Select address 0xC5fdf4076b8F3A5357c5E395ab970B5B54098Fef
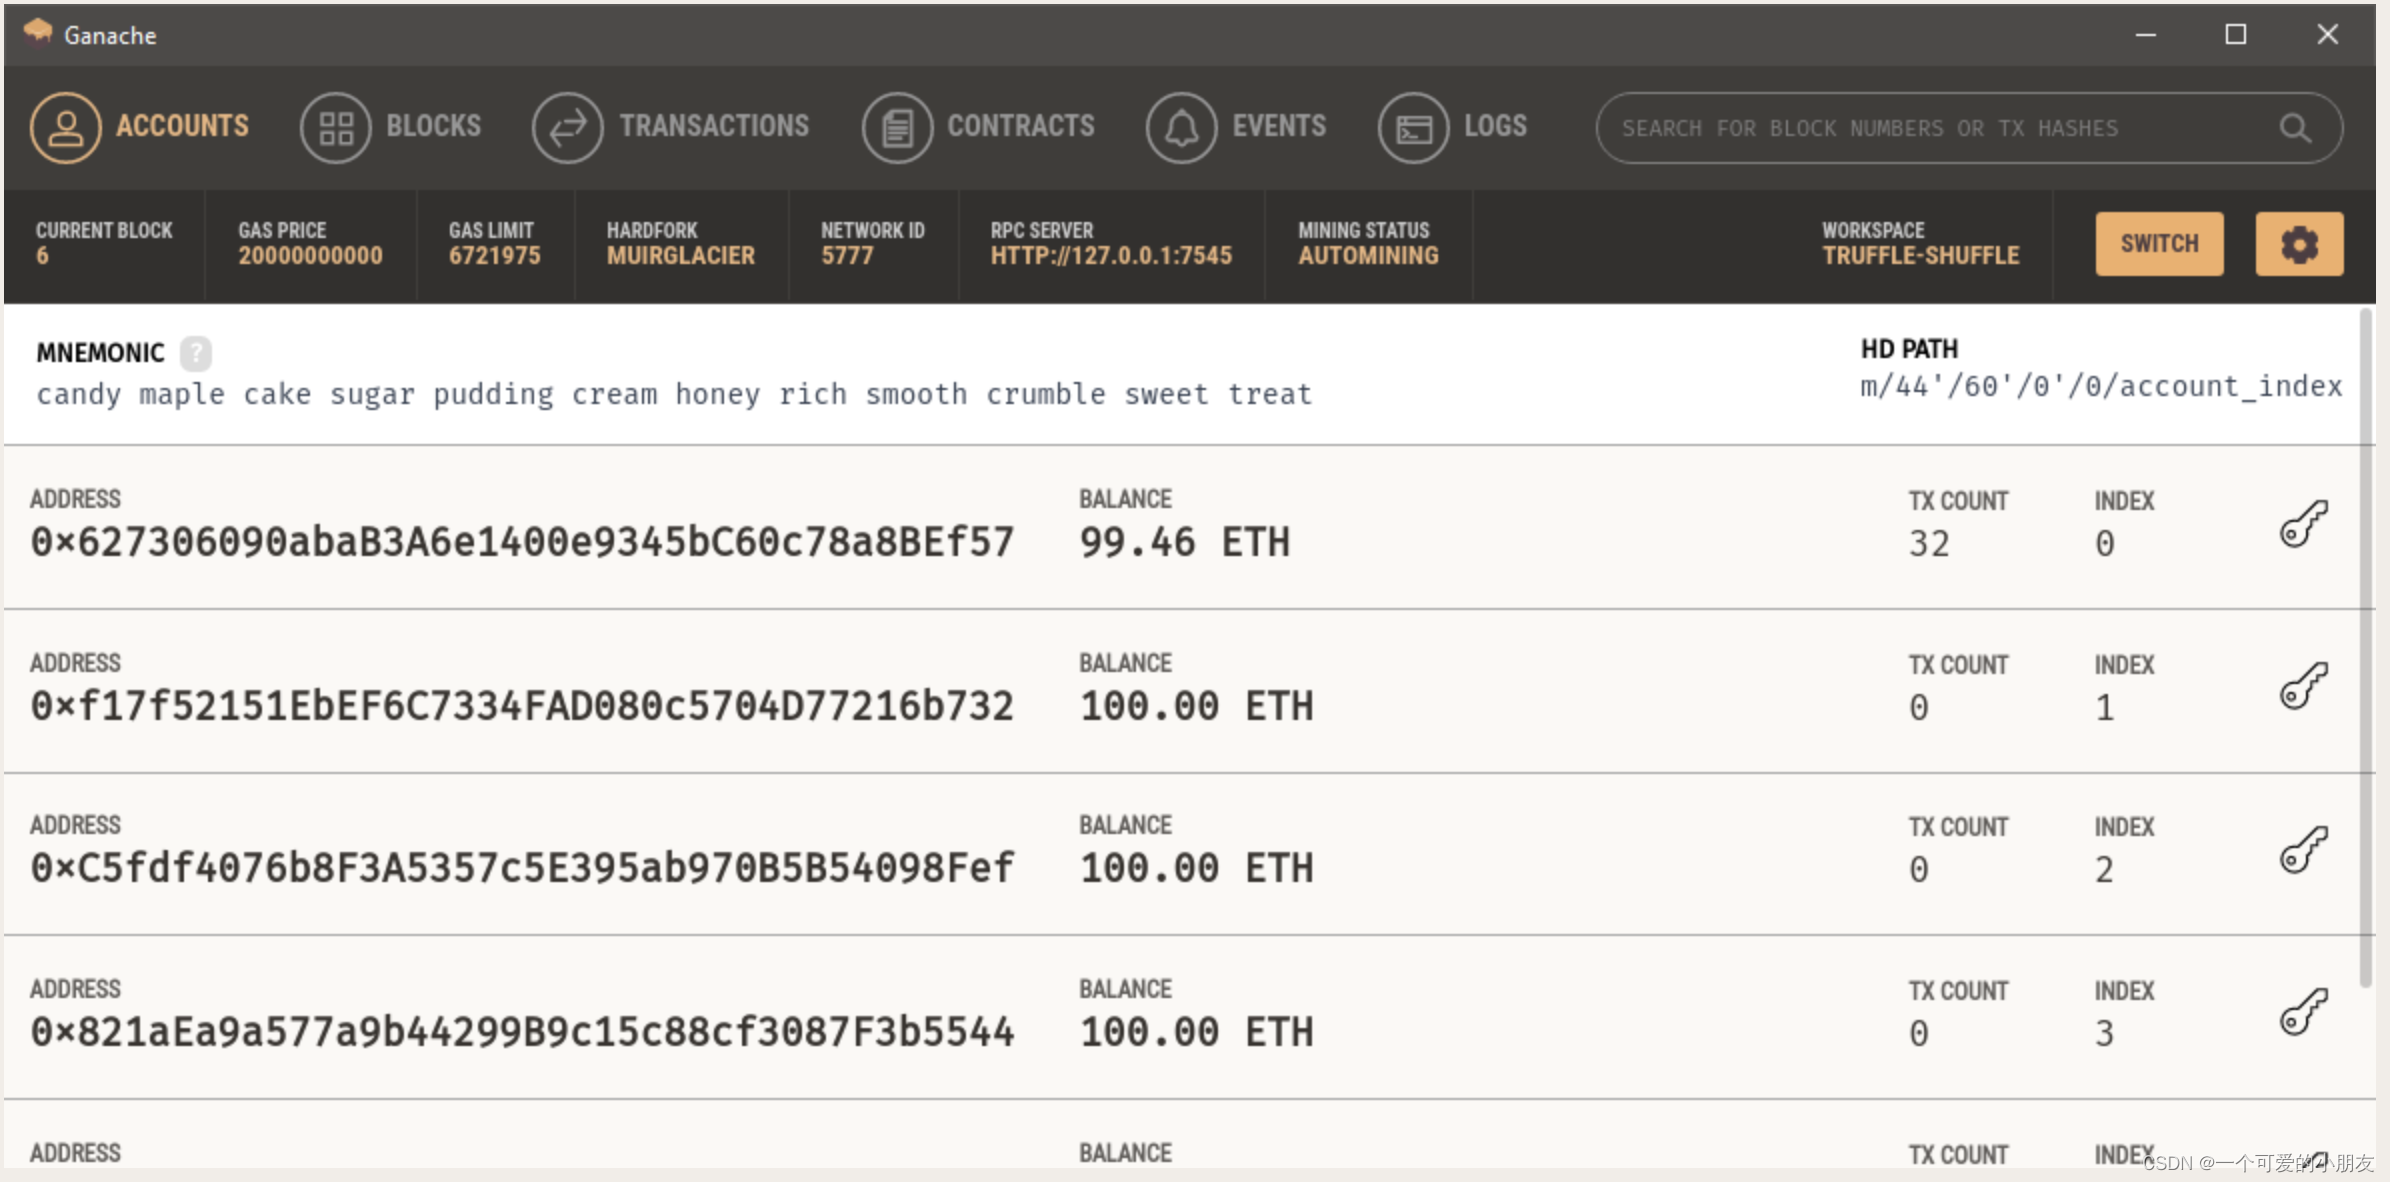2390x1182 pixels. [x=522, y=869]
